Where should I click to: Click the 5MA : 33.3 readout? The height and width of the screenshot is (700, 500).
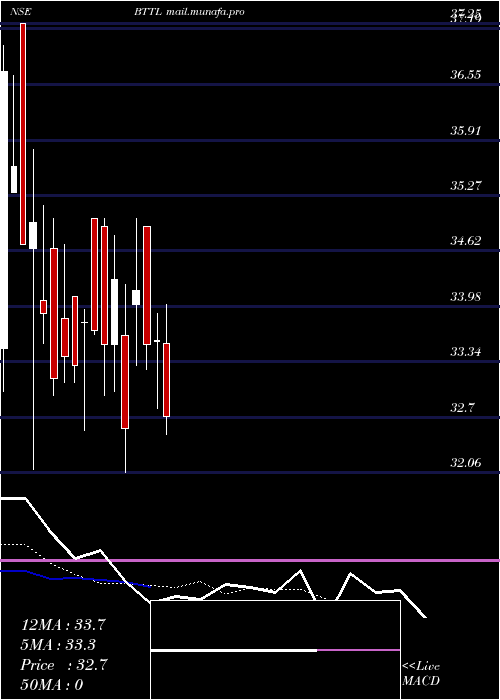[x=58, y=645]
